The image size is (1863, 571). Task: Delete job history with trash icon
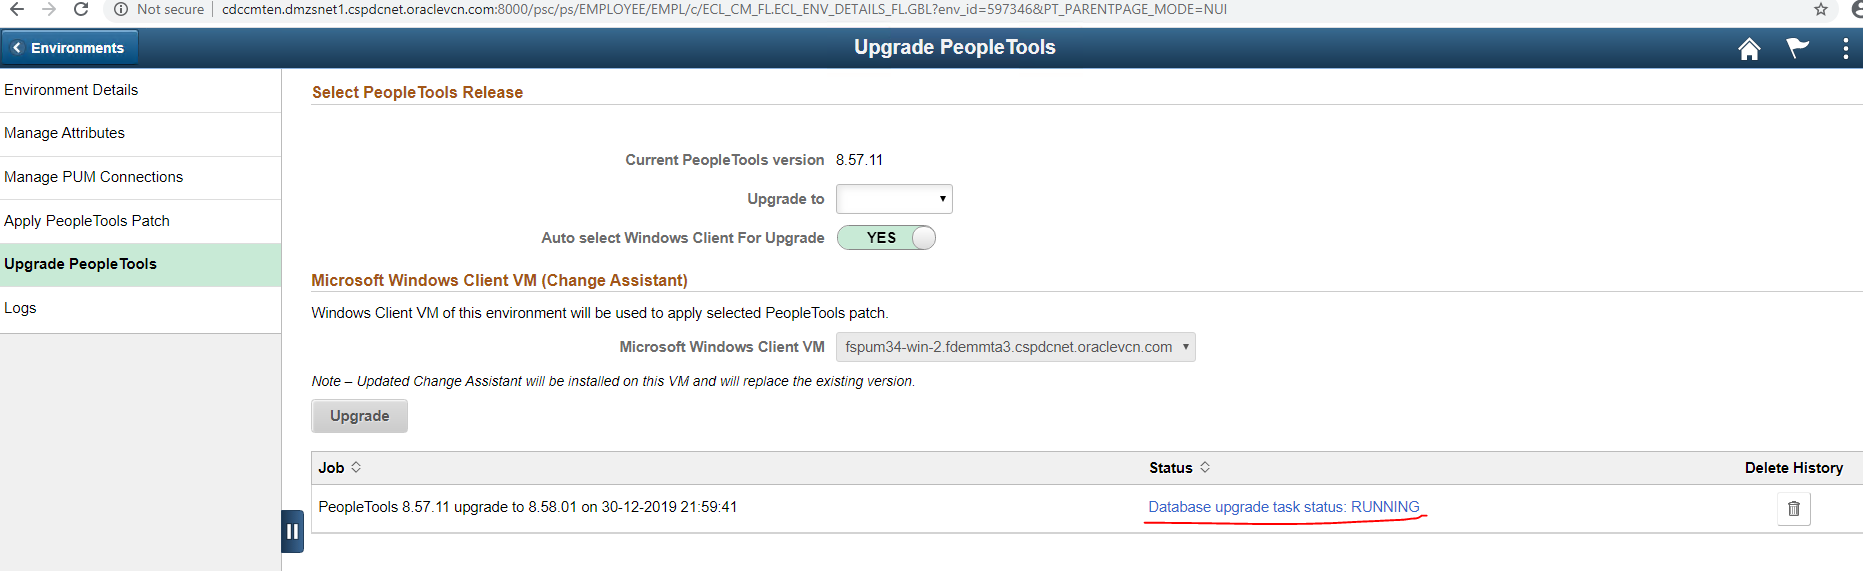click(x=1794, y=509)
